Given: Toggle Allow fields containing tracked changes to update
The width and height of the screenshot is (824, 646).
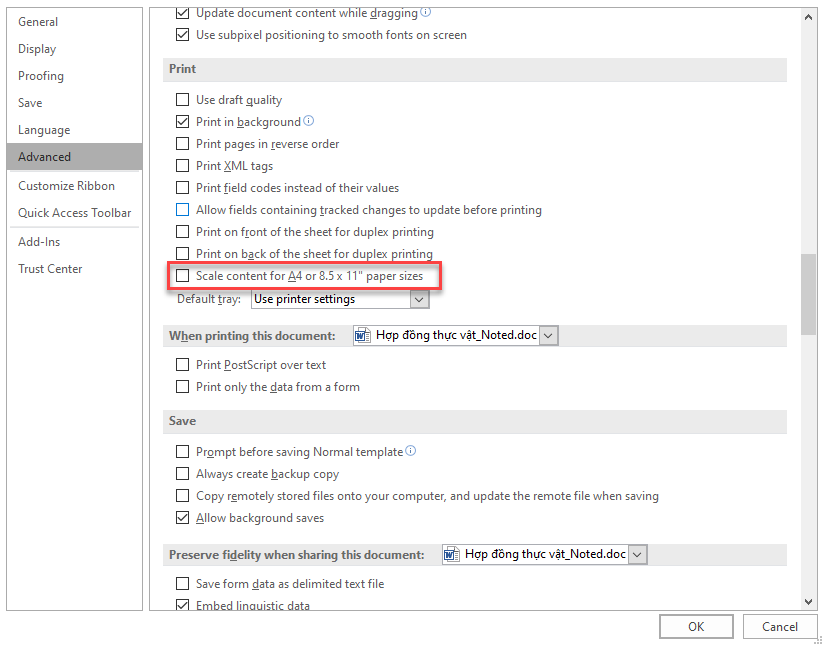Looking at the screenshot, I should (182, 210).
